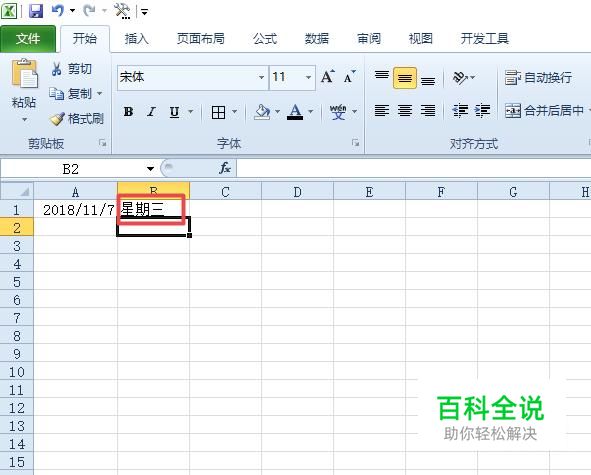Viewport: 591px width, 475px height.
Task: Open Name Box dropdown arrow
Action: 150,169
